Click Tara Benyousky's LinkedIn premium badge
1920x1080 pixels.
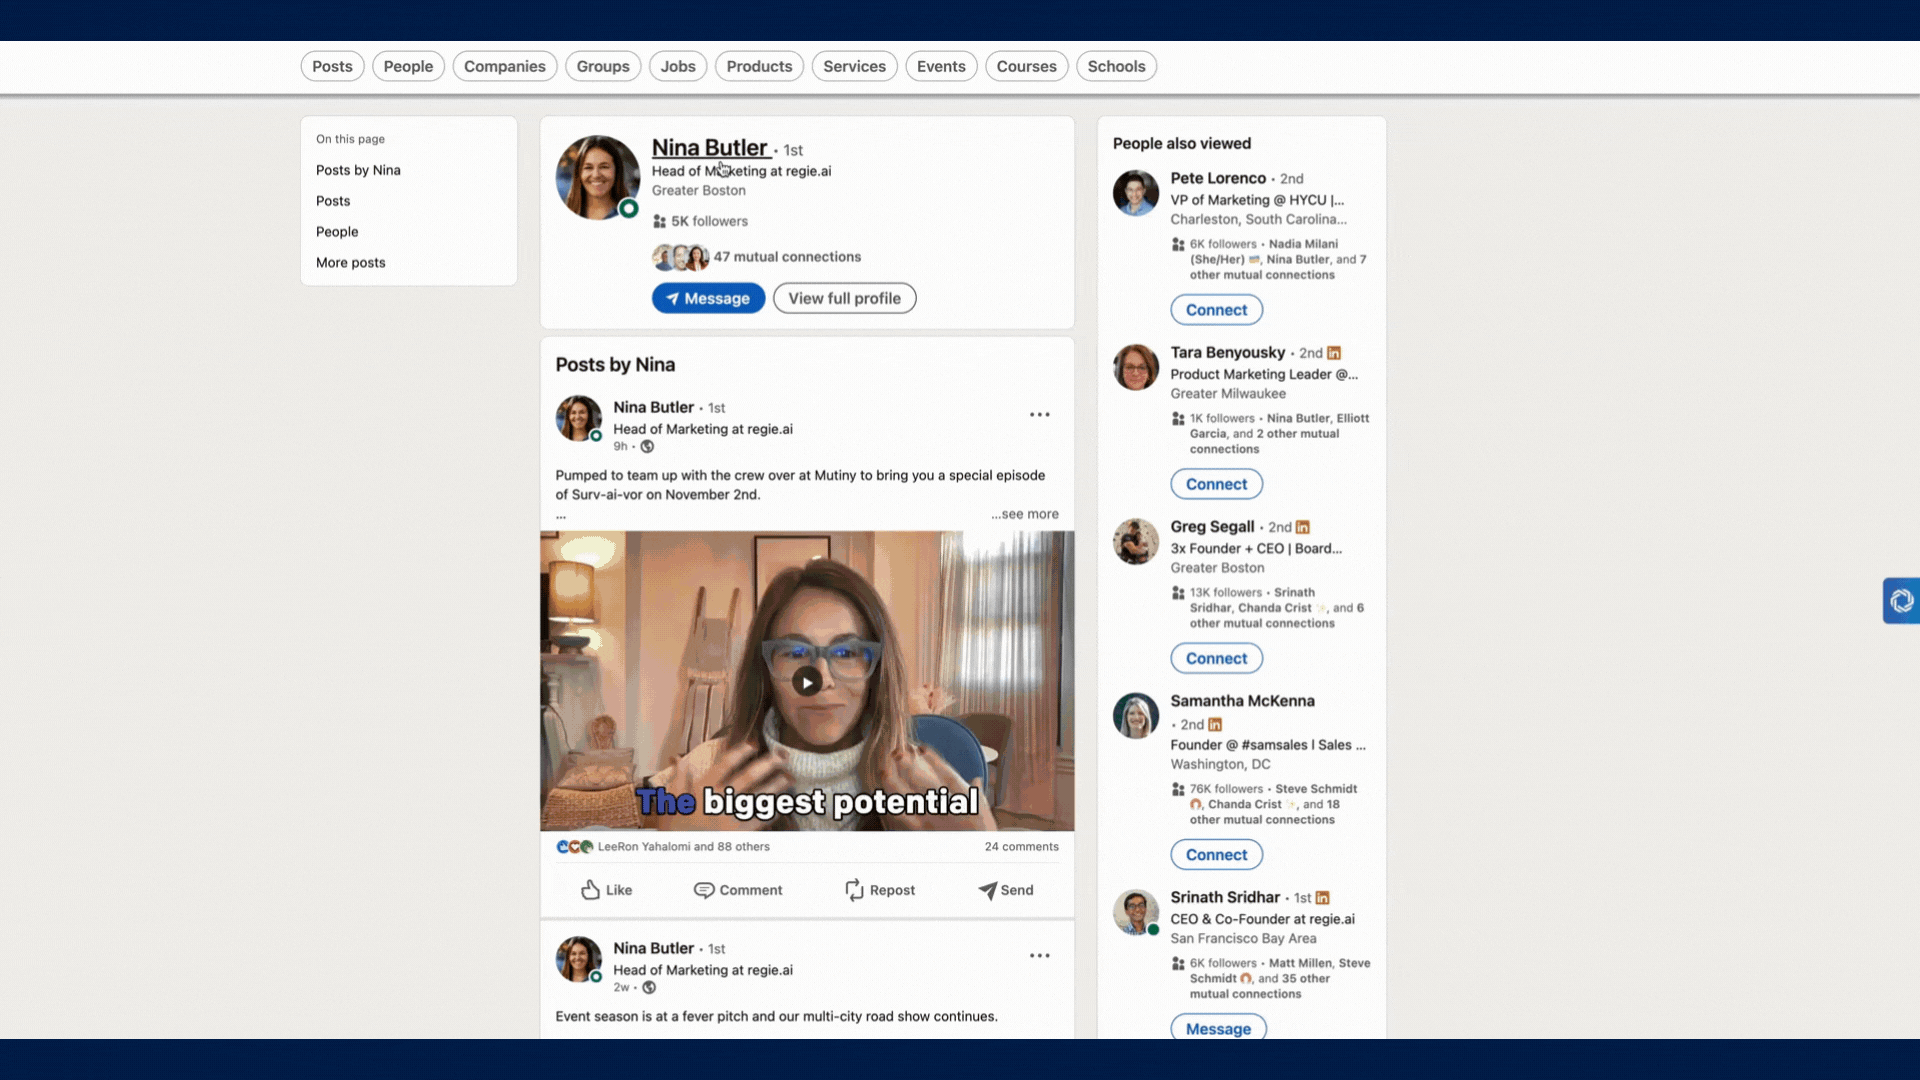(1334, 353)
